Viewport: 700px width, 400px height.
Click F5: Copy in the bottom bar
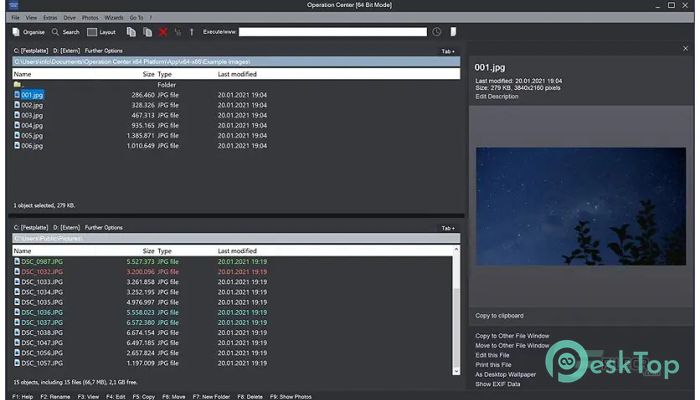(144, 396)
